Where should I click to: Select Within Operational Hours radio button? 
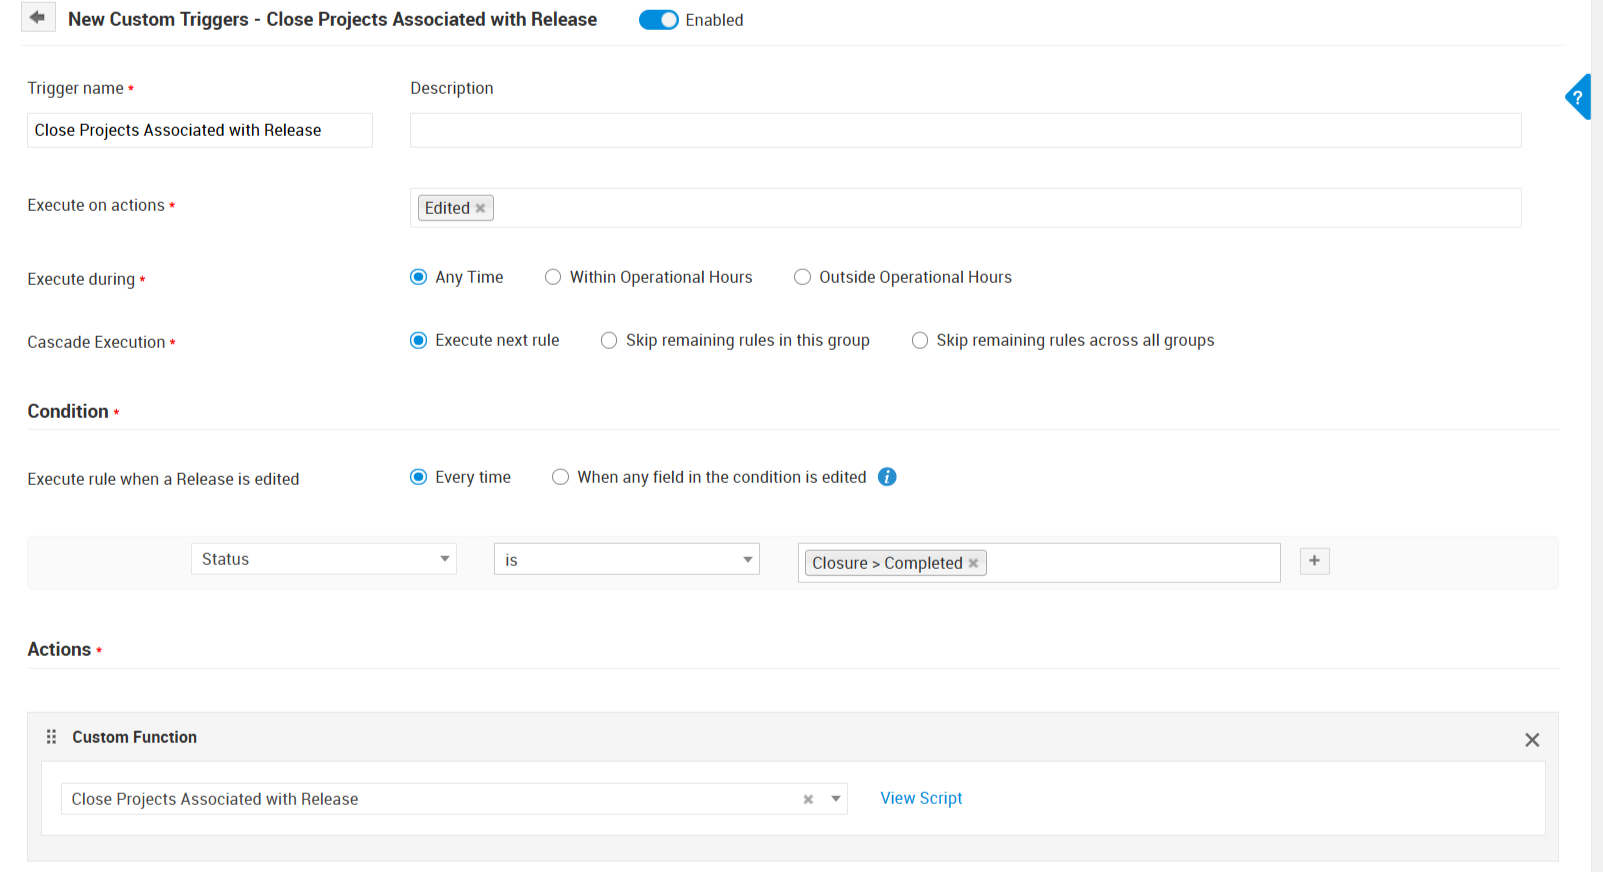[553, 277]
